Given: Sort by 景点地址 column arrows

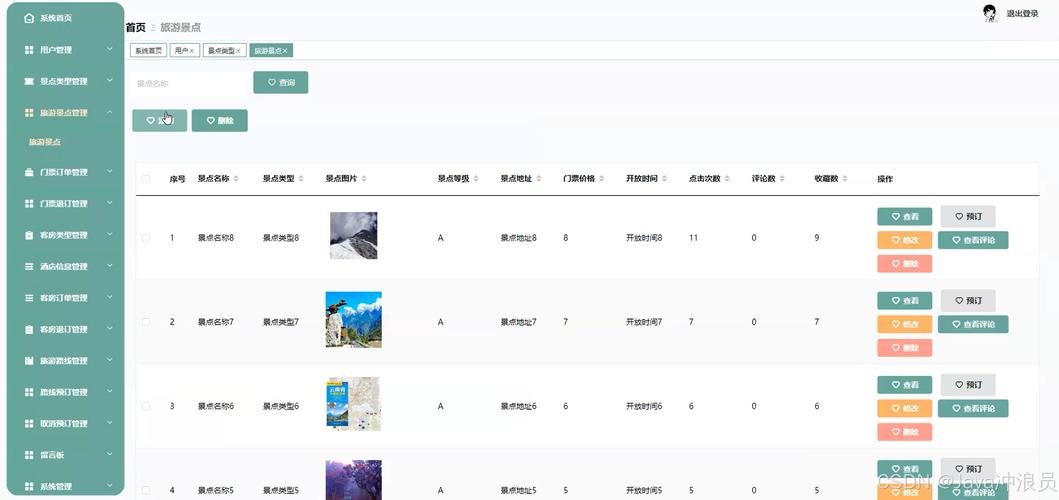Looking at the screenshot, I should 538,179.
